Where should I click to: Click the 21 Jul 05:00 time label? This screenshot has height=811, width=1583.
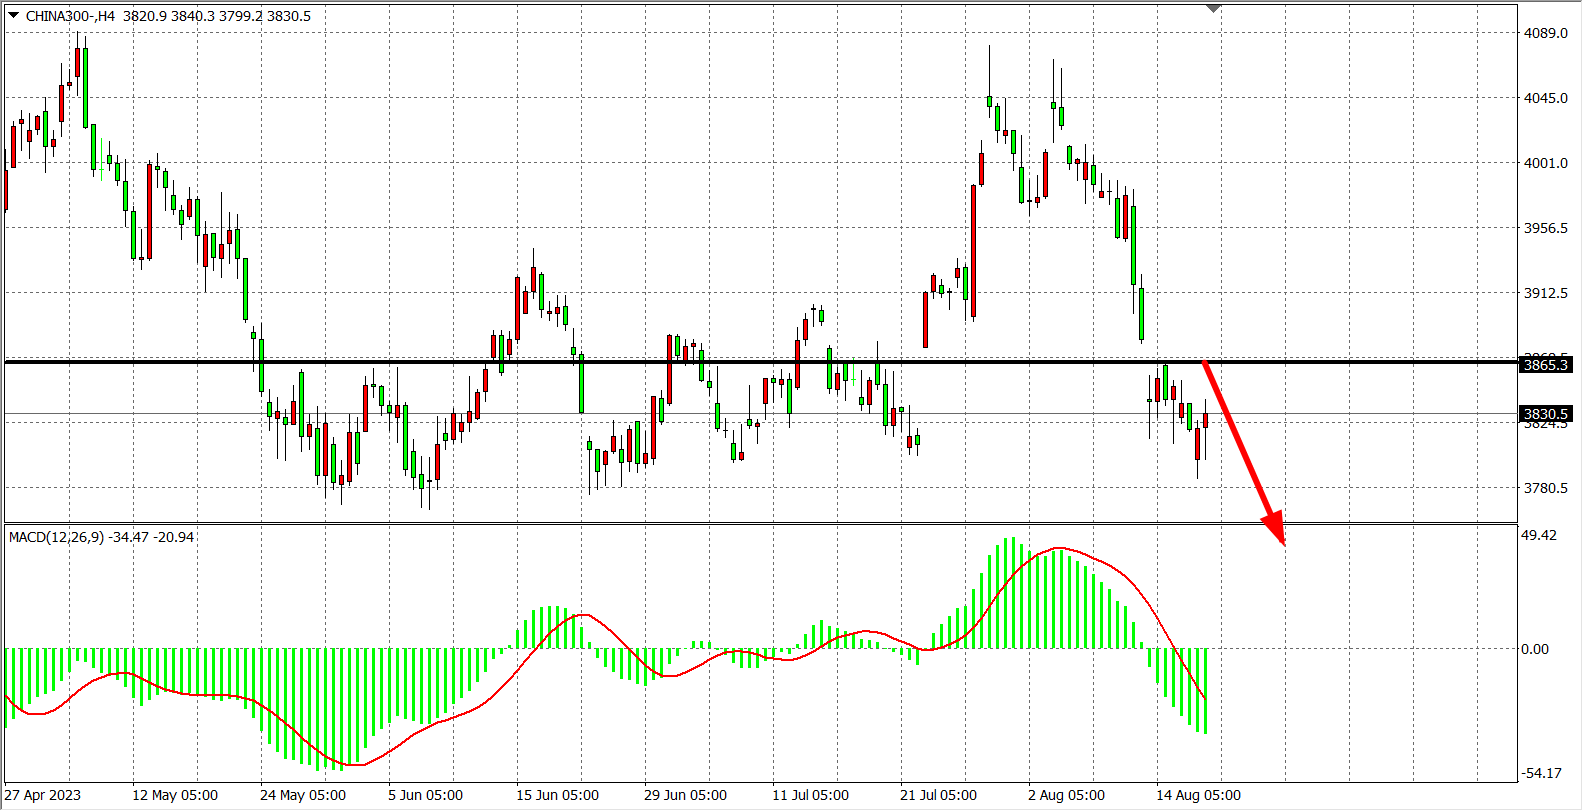pyautogui.click(x=938, y=795)
